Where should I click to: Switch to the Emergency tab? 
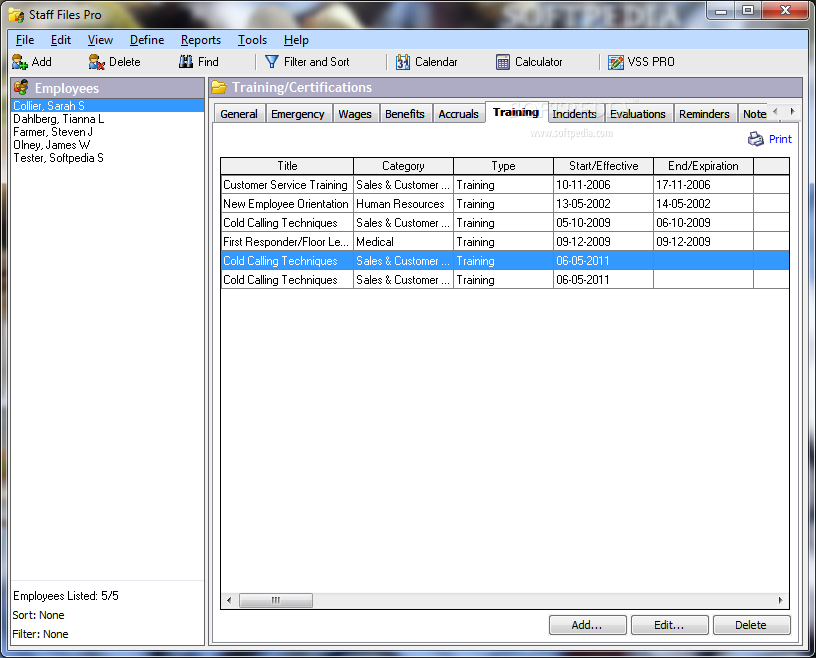298,113
